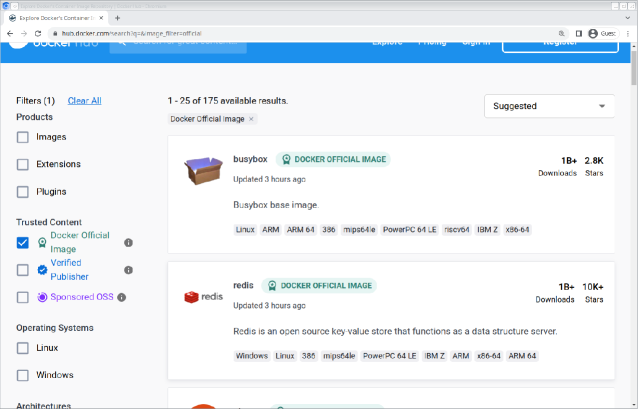The width and height of the screenshot is (638, 409).
Task: Click the Busybox base image description
Action: coord(276,205)
